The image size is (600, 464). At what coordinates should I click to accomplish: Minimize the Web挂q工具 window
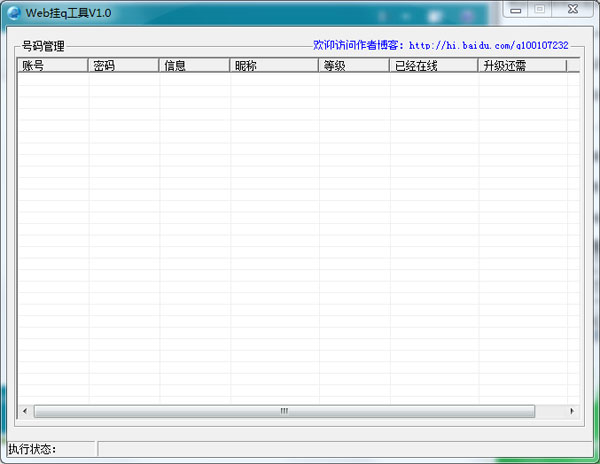click(516, 9)
